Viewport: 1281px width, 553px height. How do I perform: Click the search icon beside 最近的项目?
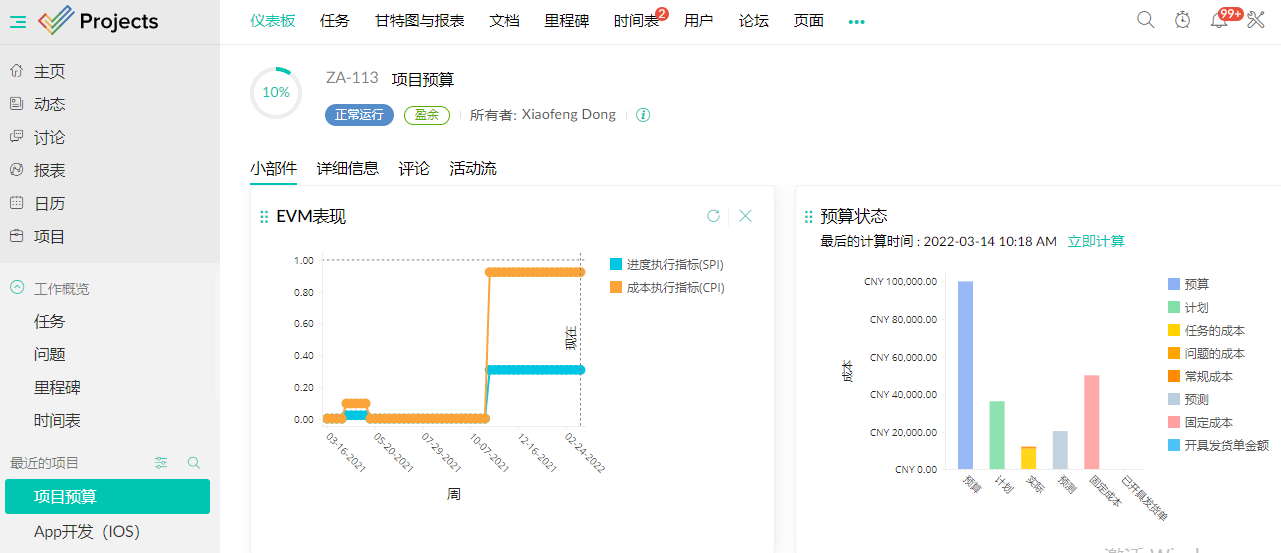pos(194,463)
